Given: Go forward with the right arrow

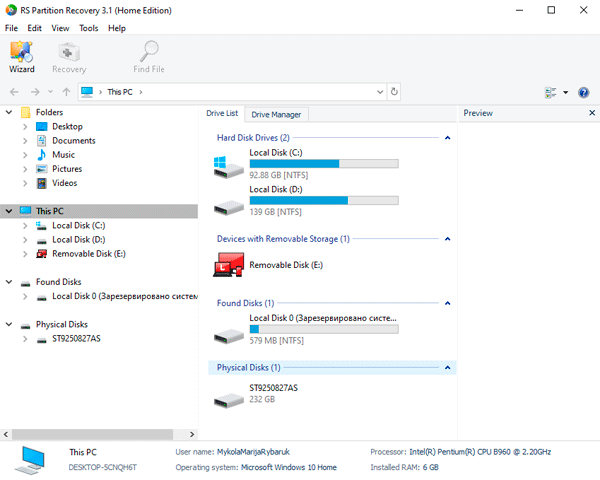Looking at the screenshot, I should [x=35, y=92].
